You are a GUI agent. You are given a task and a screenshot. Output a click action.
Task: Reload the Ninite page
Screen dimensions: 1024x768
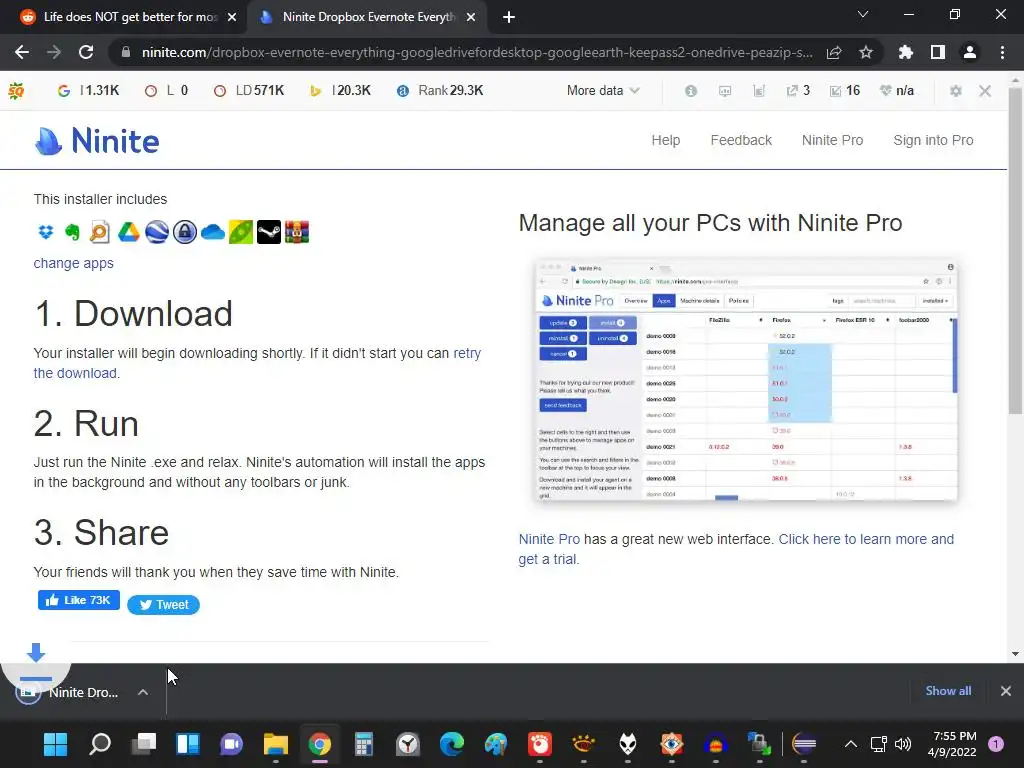coord(86,52)
